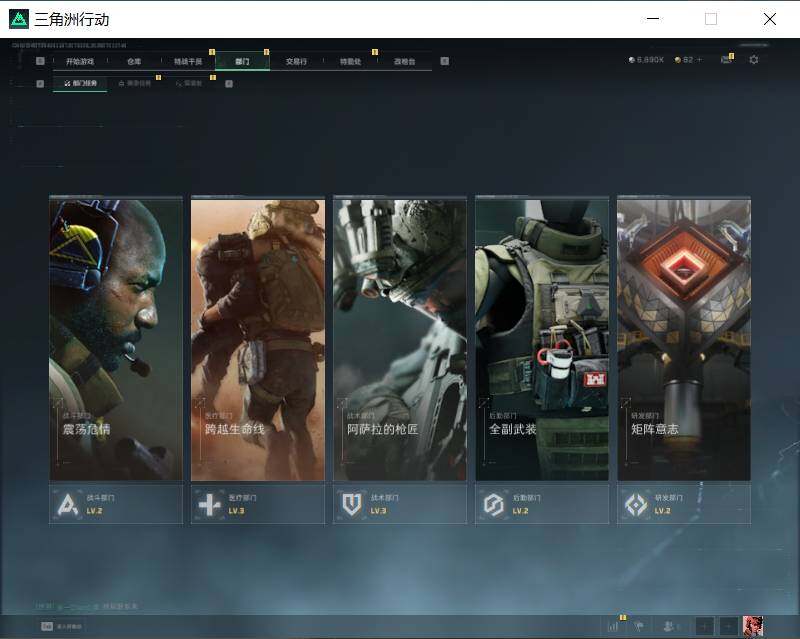Viewport: 800px width, 639px height.
Task: Switch to the 交易行 tab
Action: (296, 61)
